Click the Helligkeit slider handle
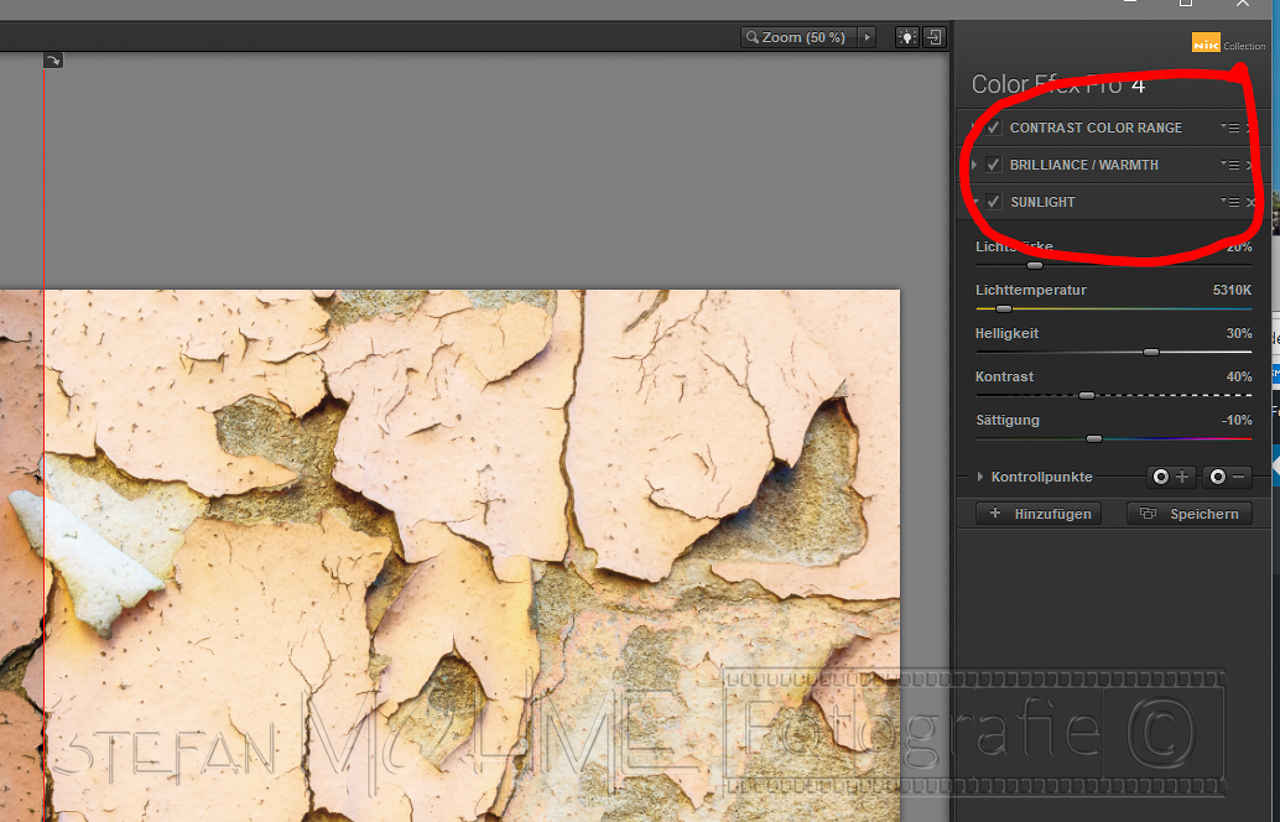Viewport: 1280px width, 822px height. tap(1151, 352)
